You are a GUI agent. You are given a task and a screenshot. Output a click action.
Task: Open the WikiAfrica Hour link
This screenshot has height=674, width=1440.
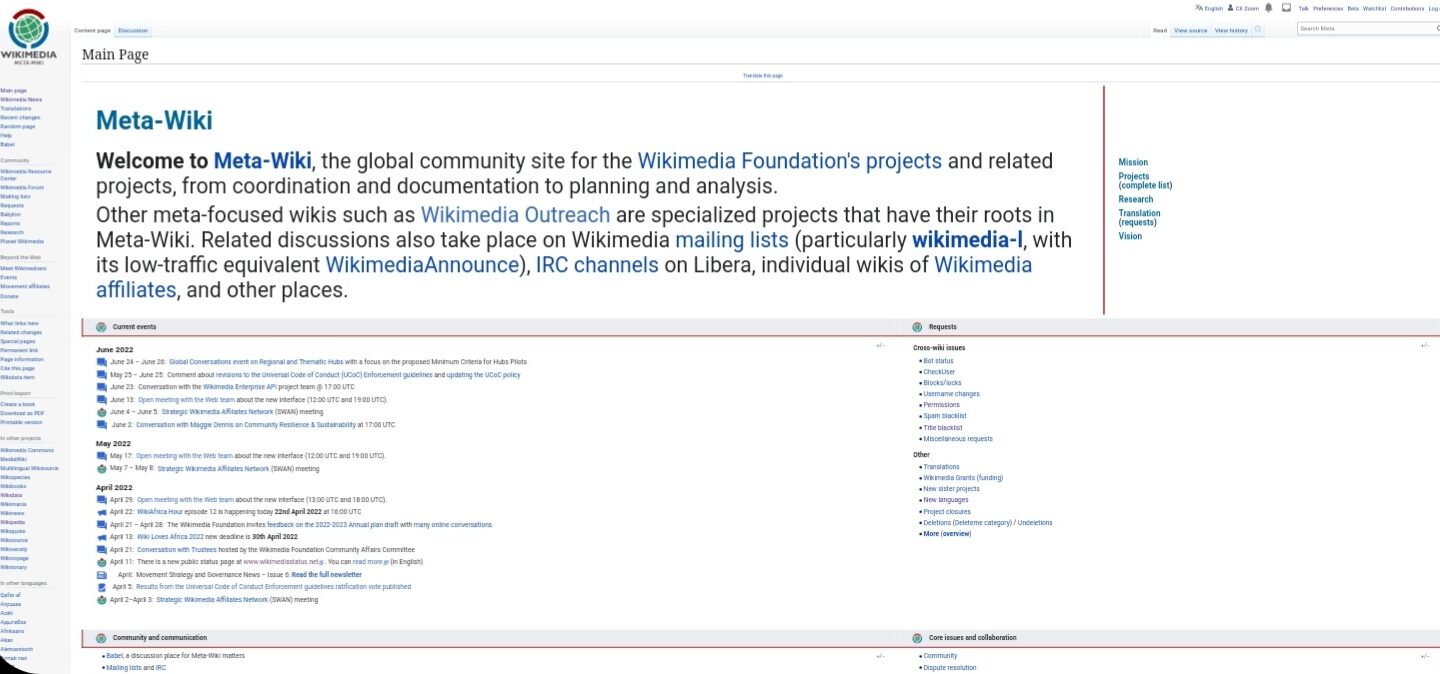[158, 512]
